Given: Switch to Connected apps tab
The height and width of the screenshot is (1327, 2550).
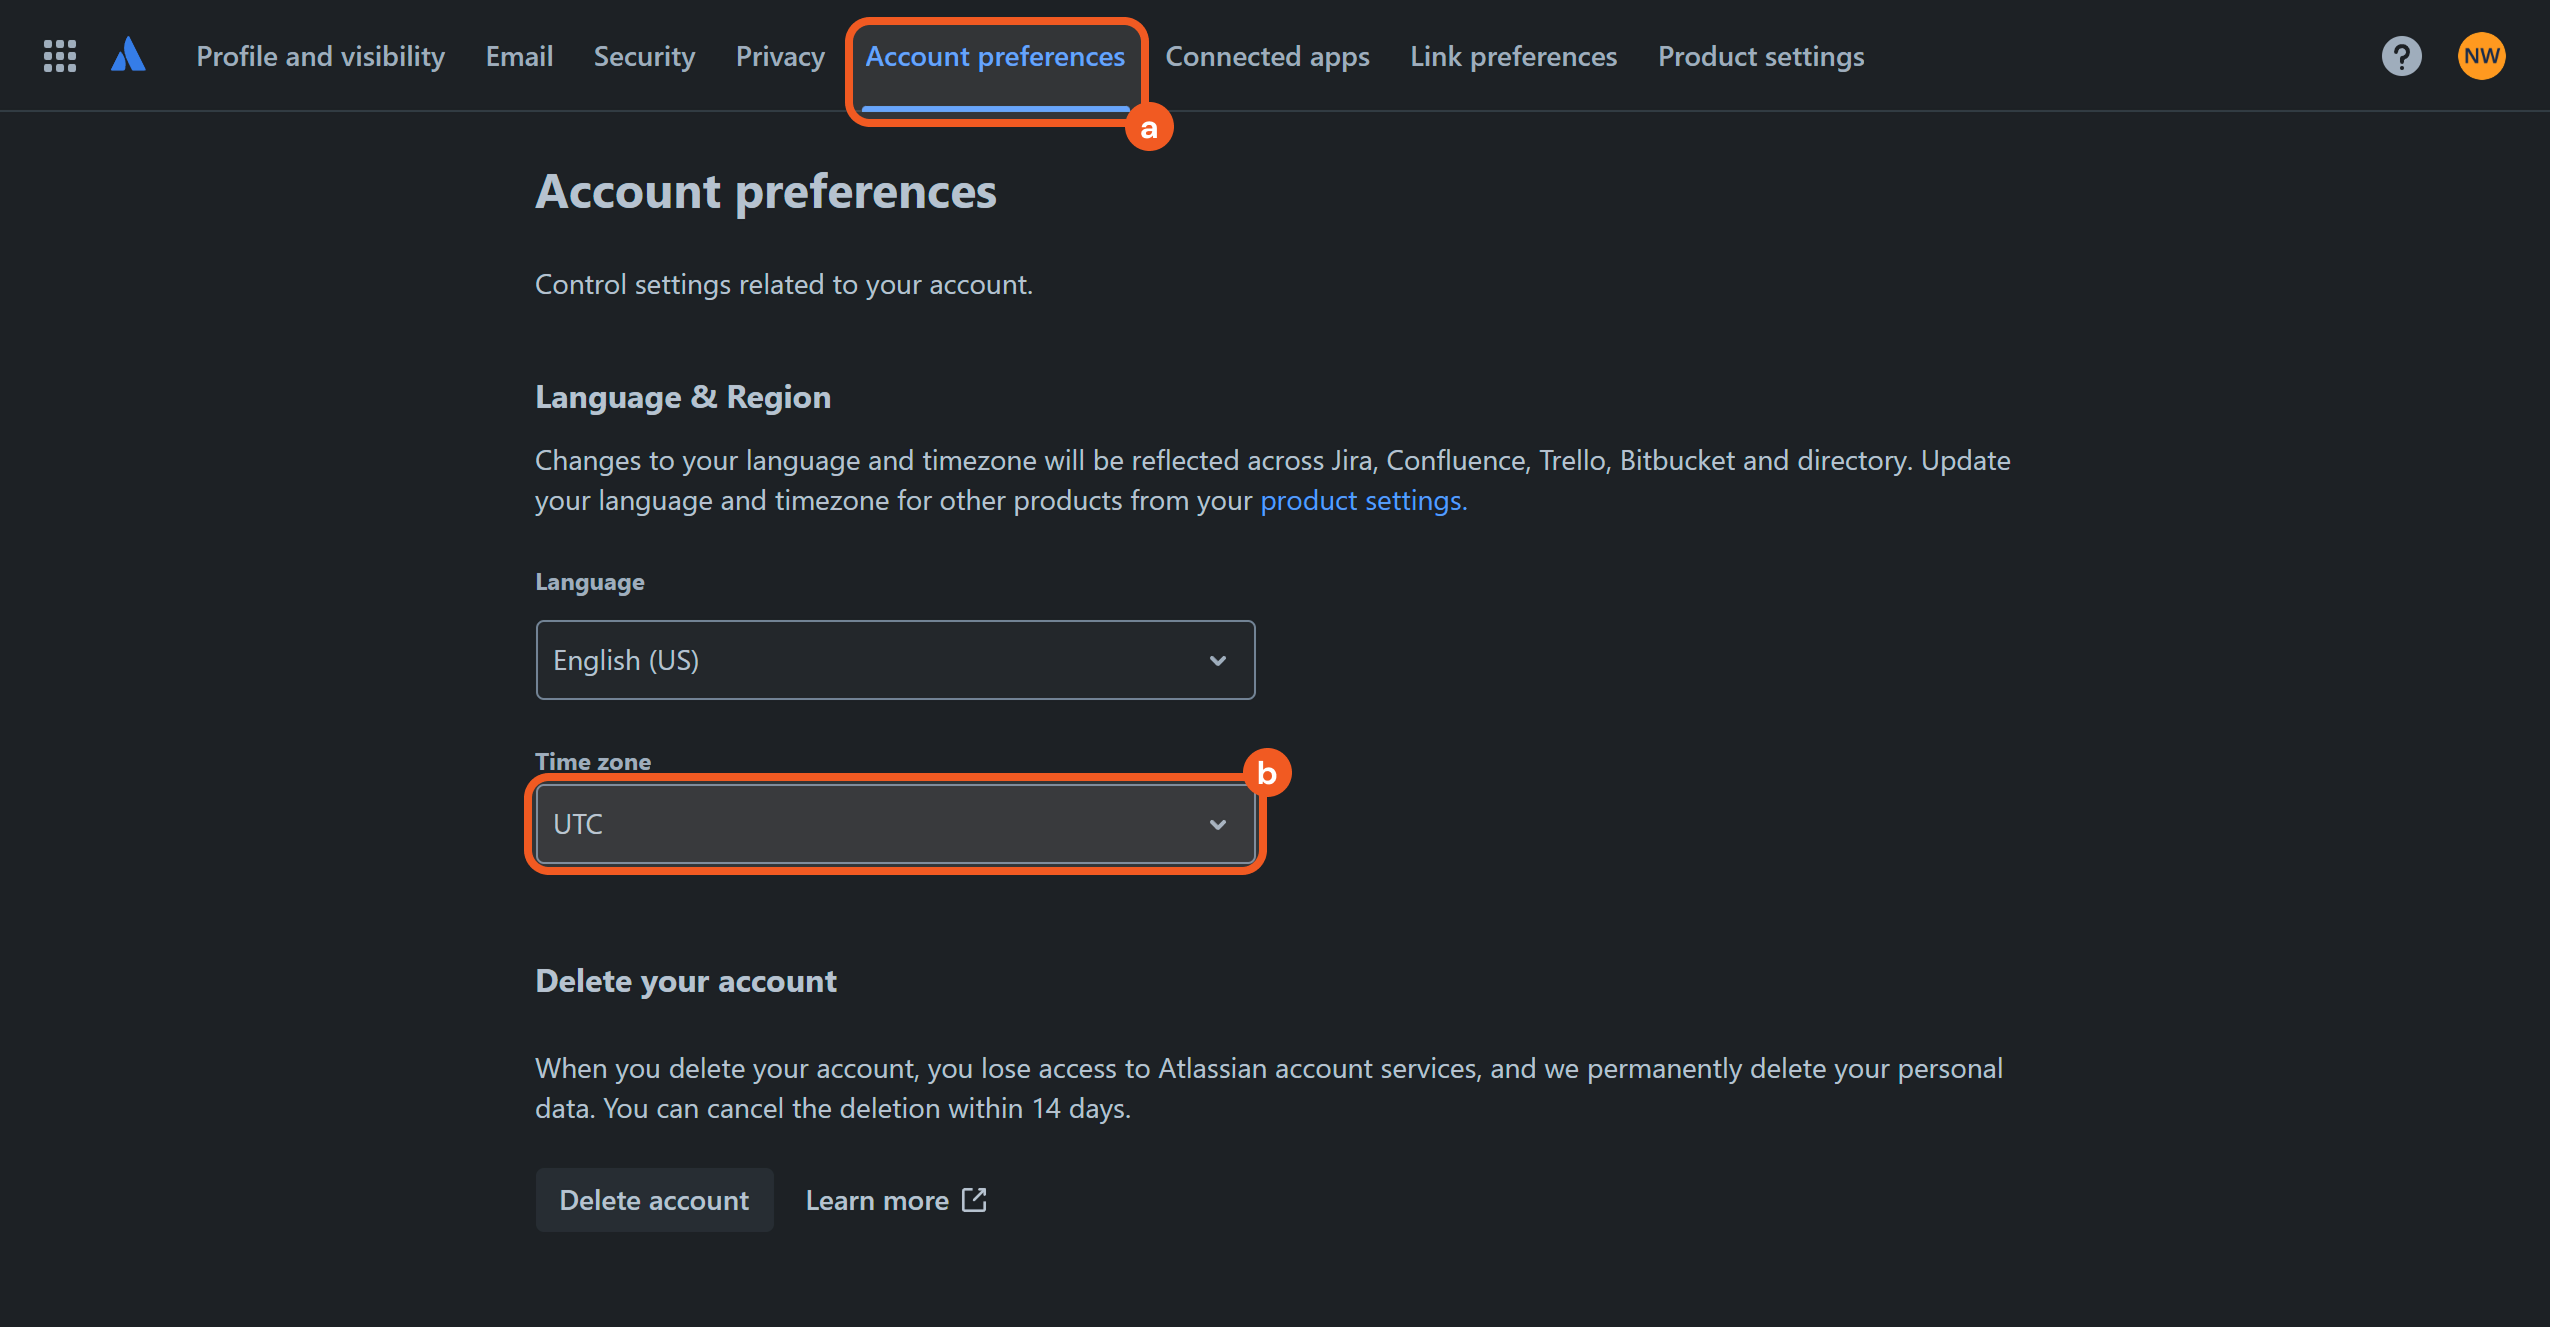Looking at the screenshot, I should [1267, 57].
